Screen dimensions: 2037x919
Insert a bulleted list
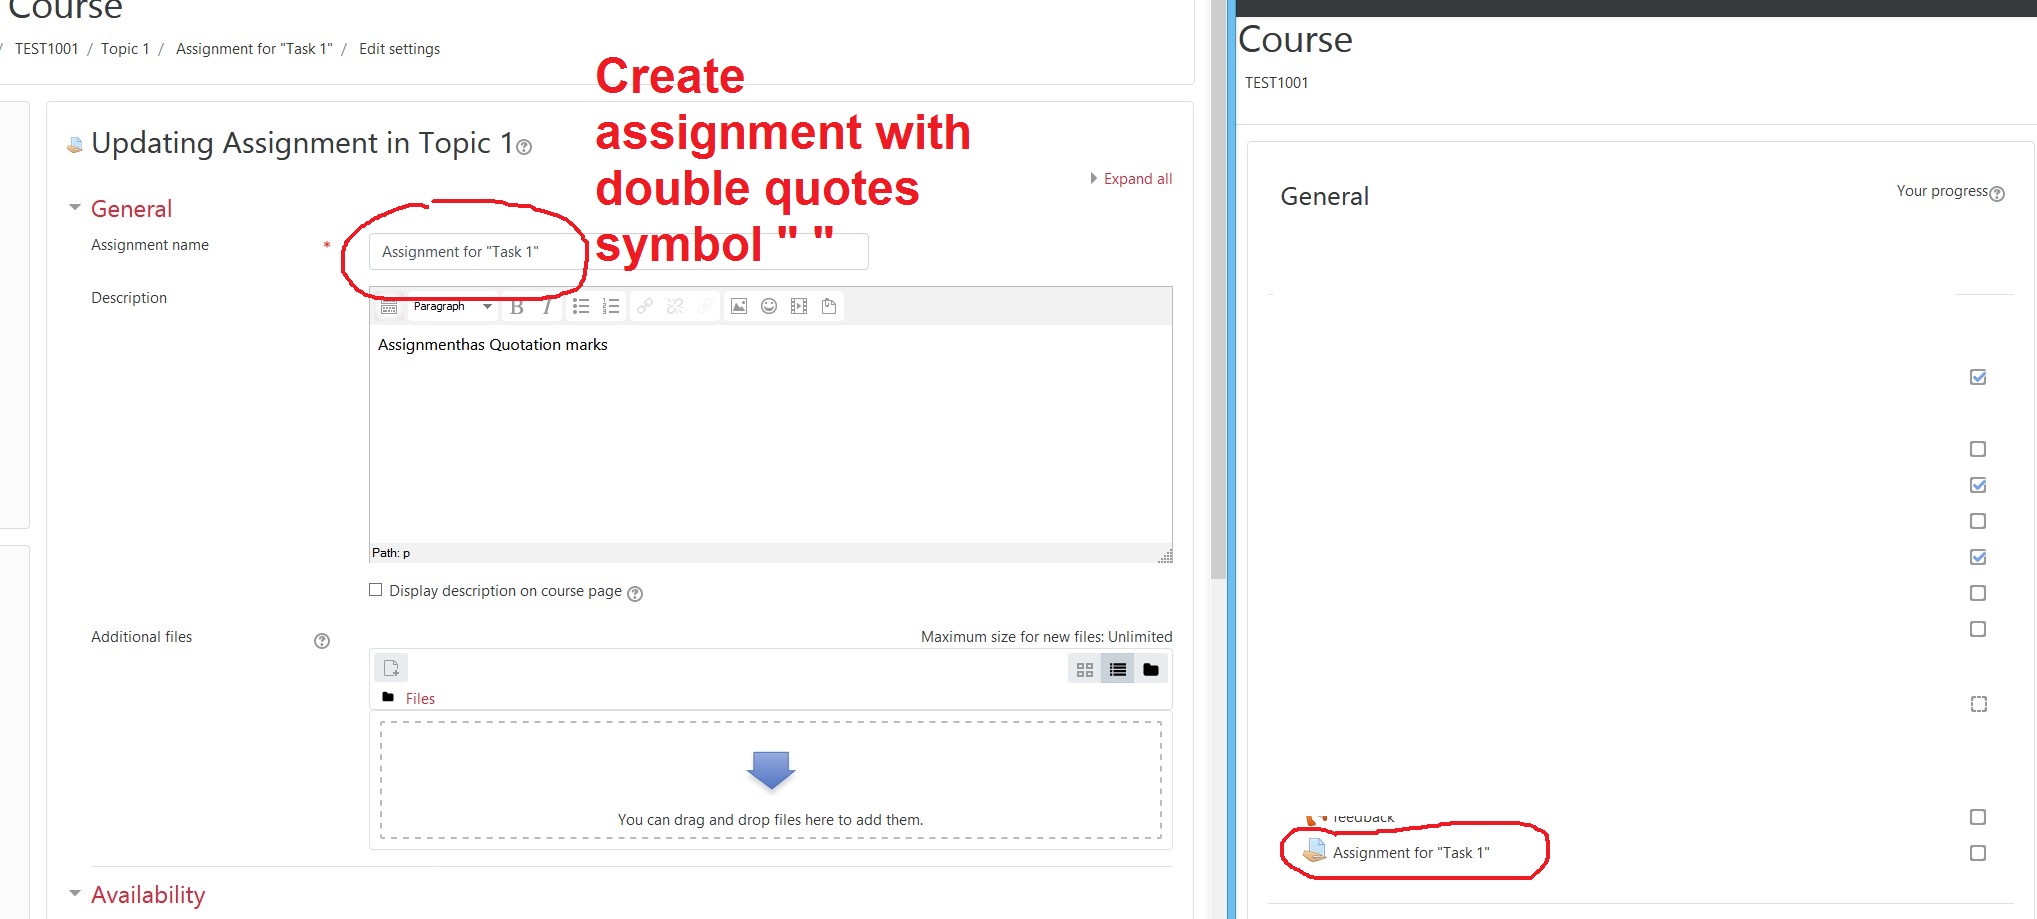coord(581,307)
